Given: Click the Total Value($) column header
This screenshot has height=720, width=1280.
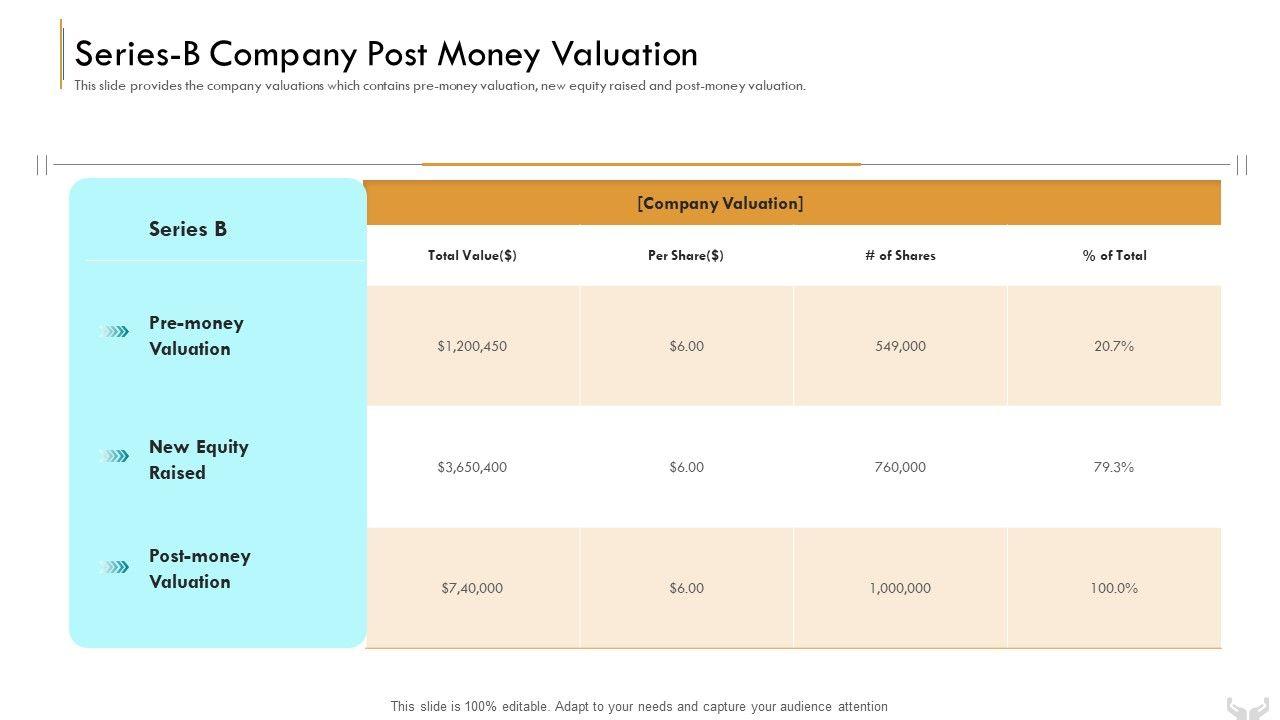Looking at the screenshot, I should pyautogui.click(x=472, y=256).
